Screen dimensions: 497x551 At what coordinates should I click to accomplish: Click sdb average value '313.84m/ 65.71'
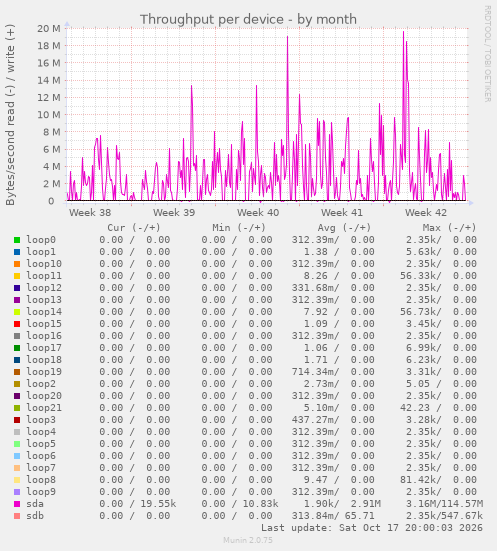tap(333, 516)
